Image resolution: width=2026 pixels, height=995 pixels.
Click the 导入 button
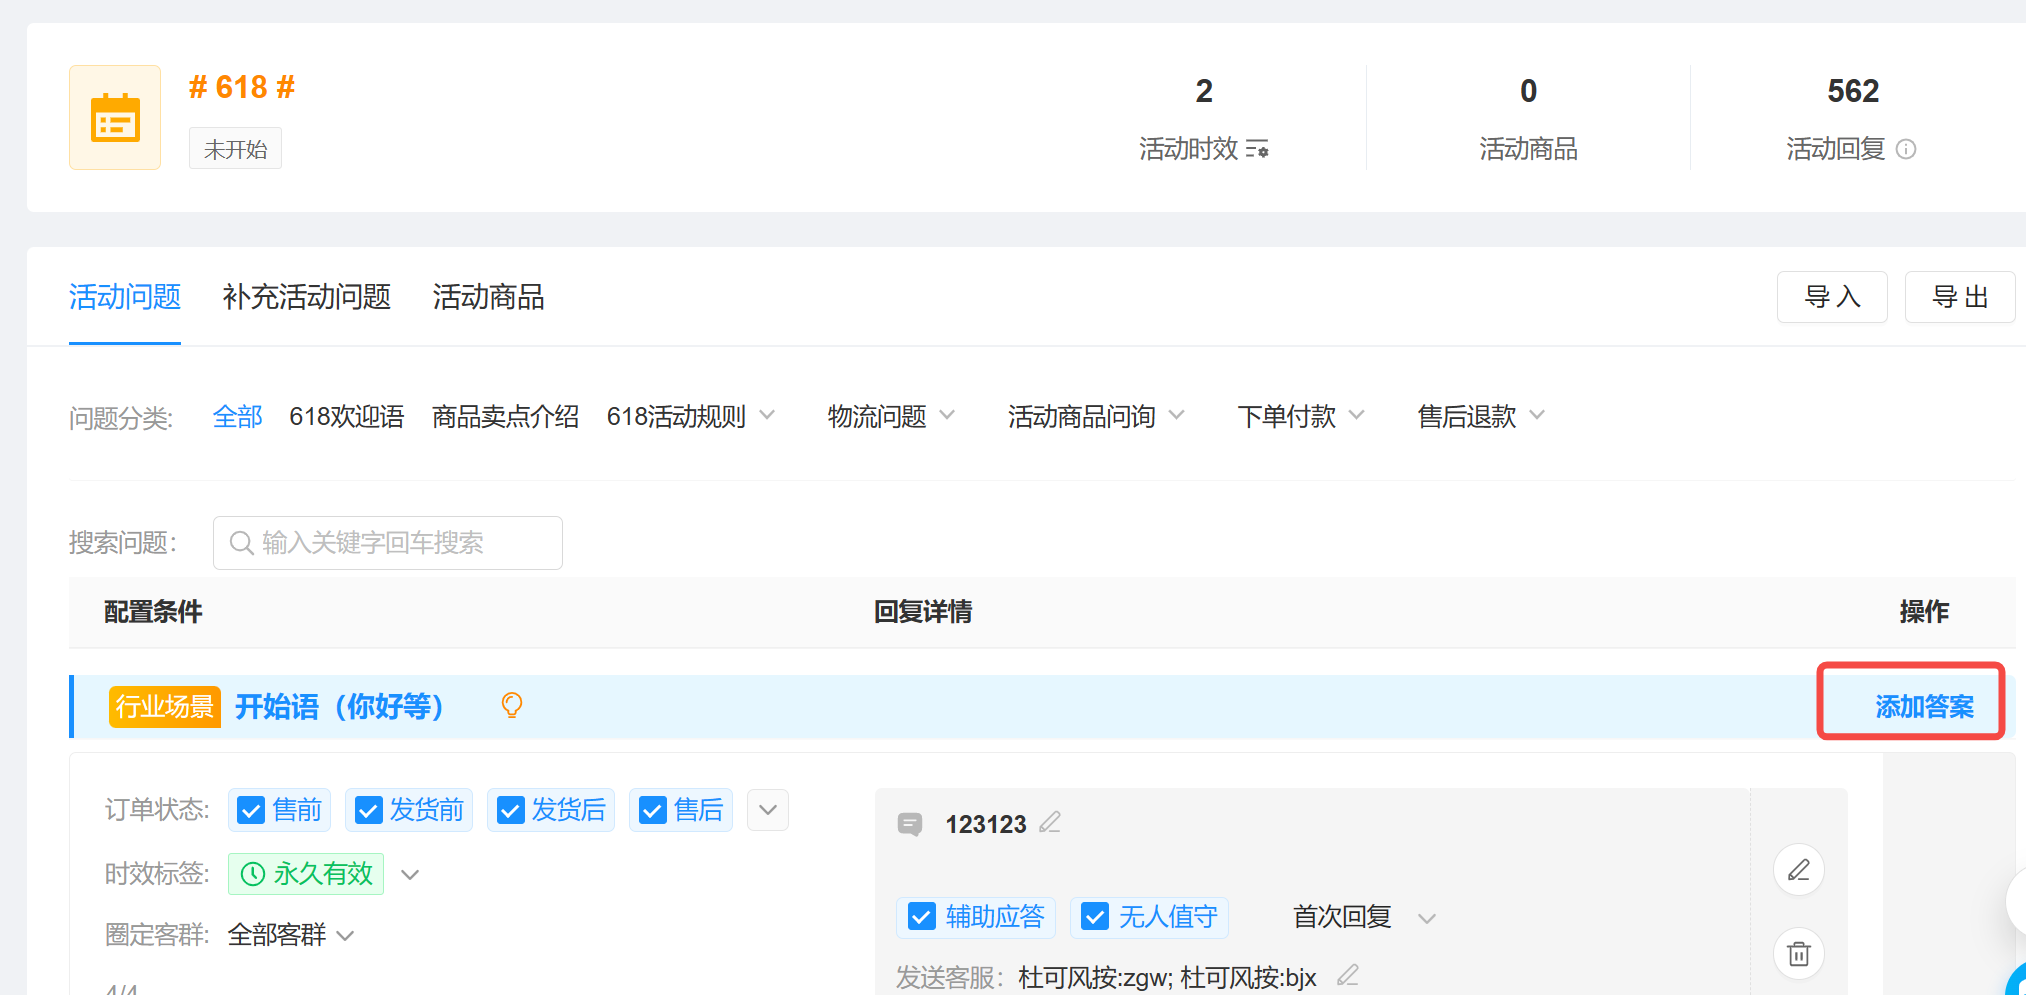(x=1832, y=297)
